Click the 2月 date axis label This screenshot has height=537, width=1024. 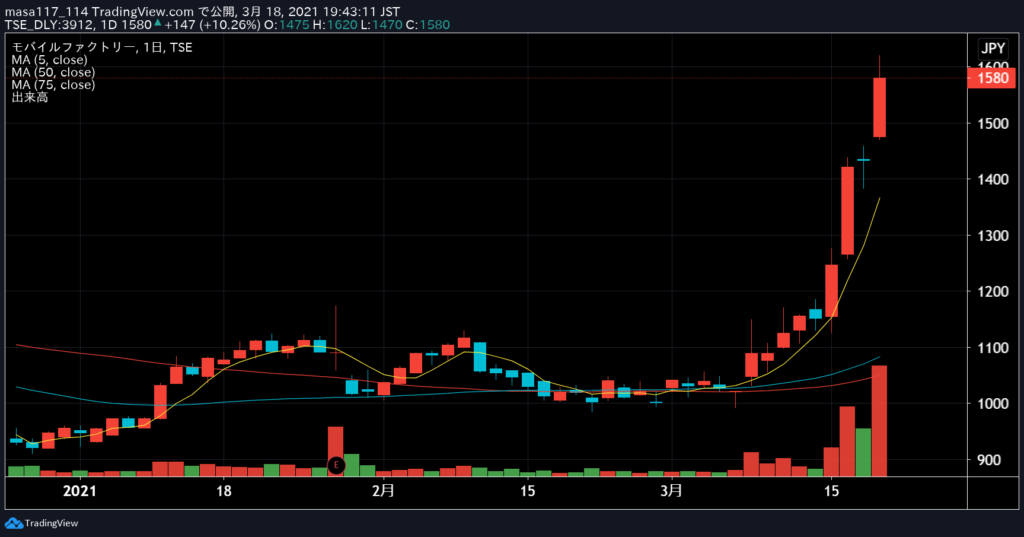click(x=383, y=491)
